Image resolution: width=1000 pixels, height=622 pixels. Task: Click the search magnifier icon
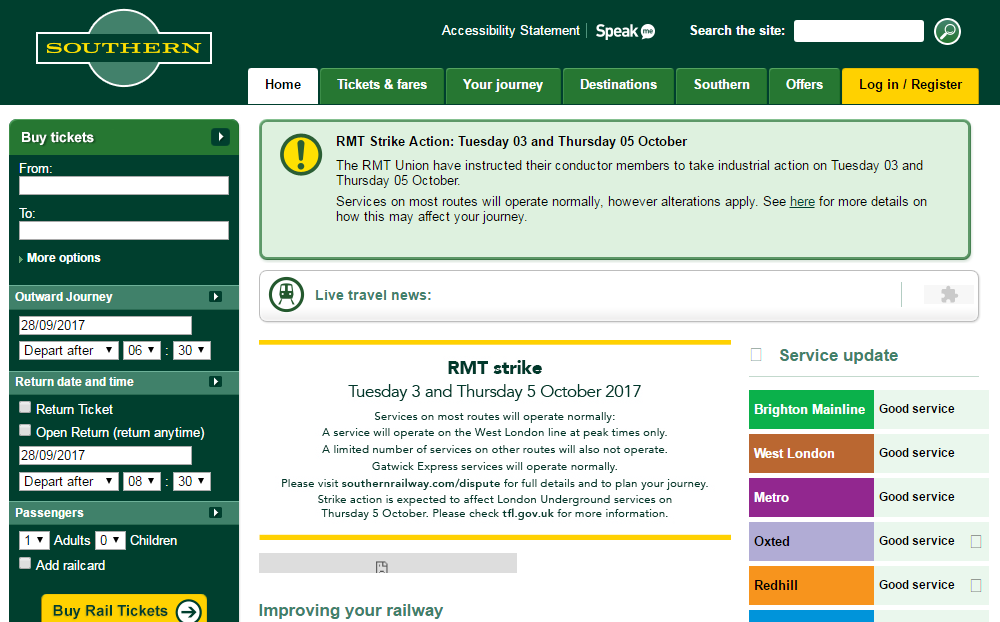click(947, 31)
